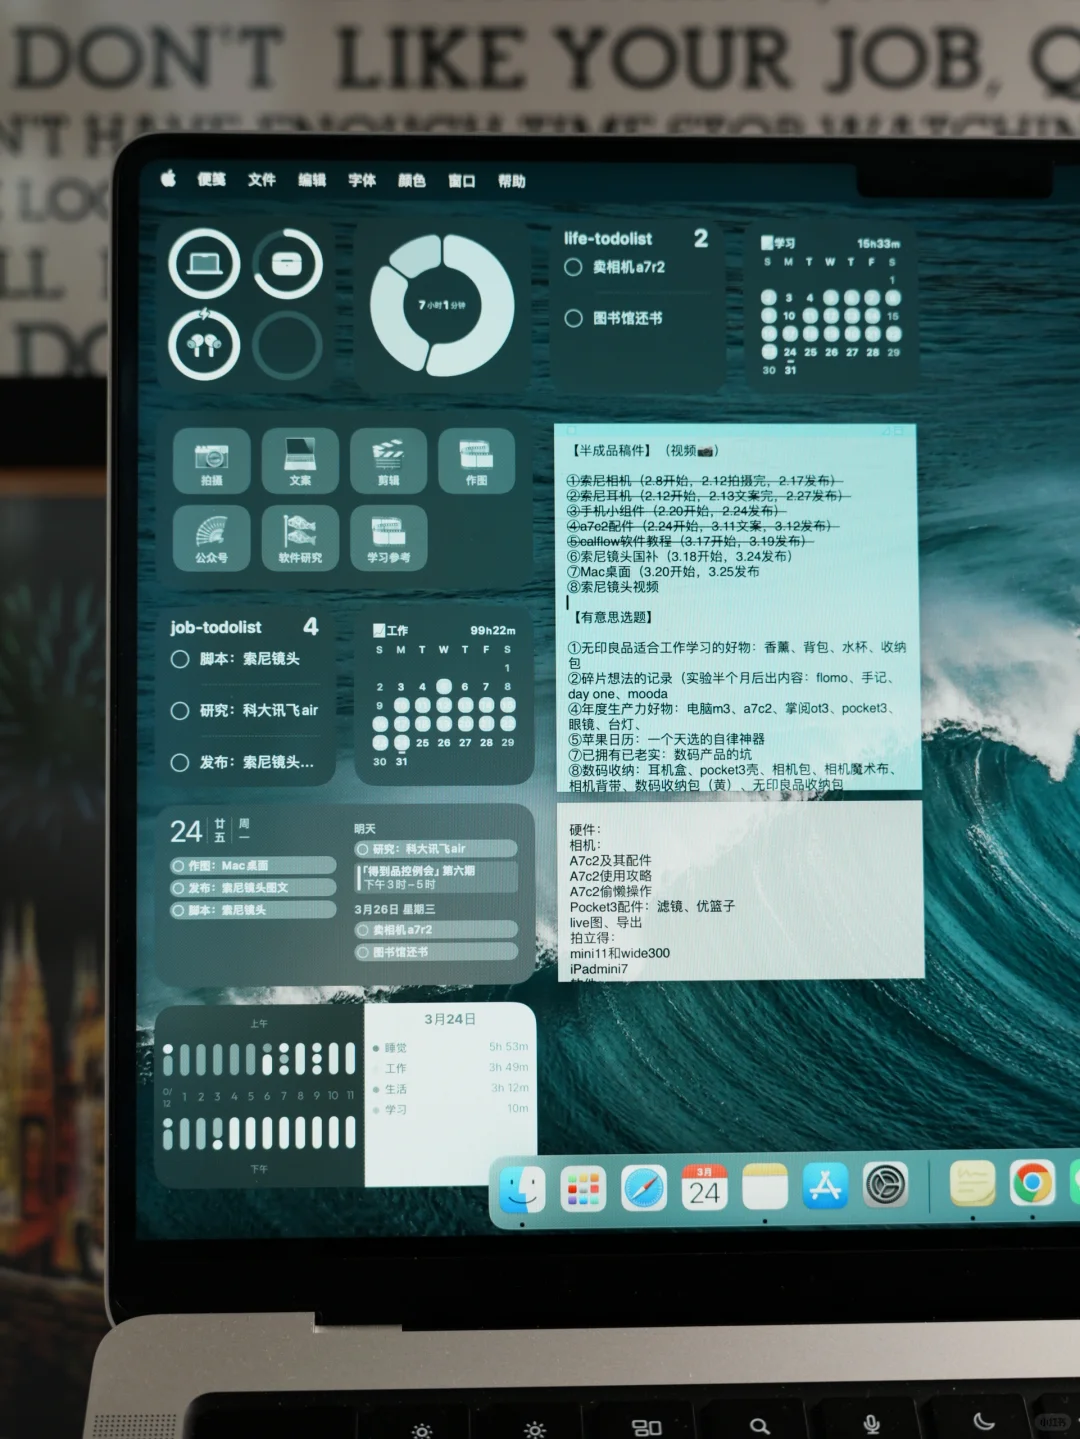Open the 作图 folder on the desktop
The width and height of the screenshot is (1080, 1439).
[x=477, y=461]
